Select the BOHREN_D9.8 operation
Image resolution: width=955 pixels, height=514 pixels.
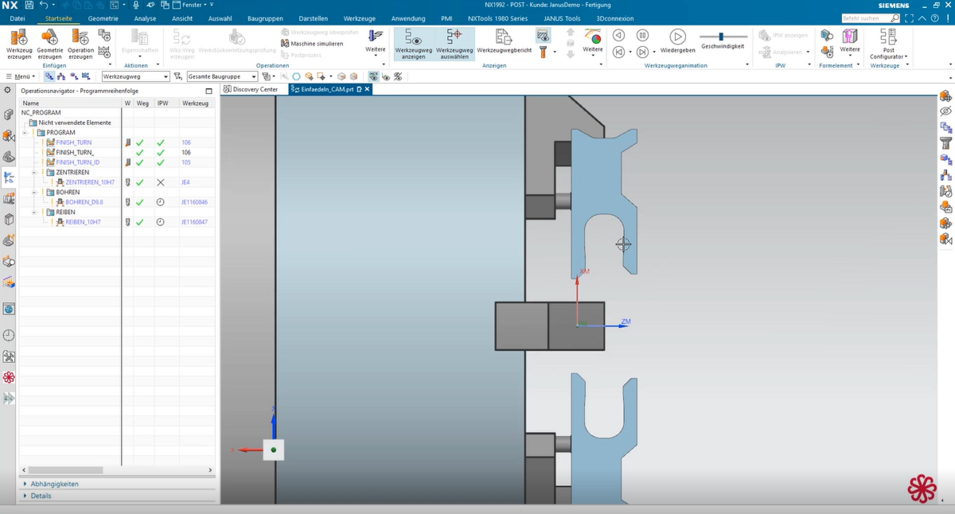pos(84,202)
